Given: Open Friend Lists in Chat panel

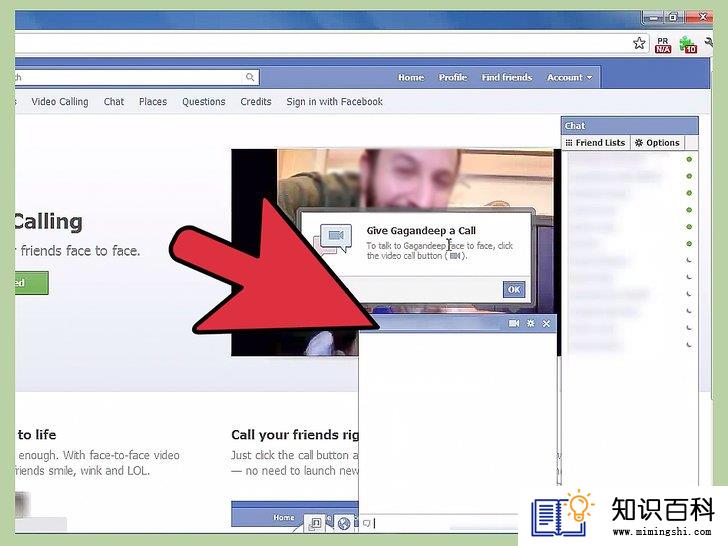Looking at the screenshot, I should point(595,143).
